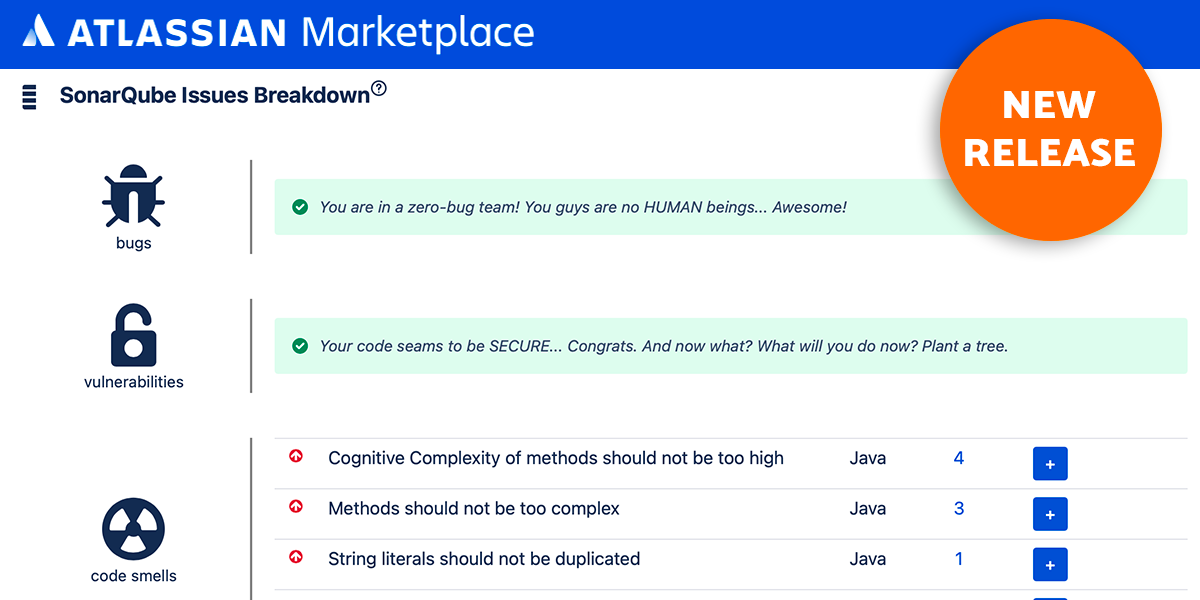Click green checkmark in SECURE message

pyautogui.click(x=299, y=346)
